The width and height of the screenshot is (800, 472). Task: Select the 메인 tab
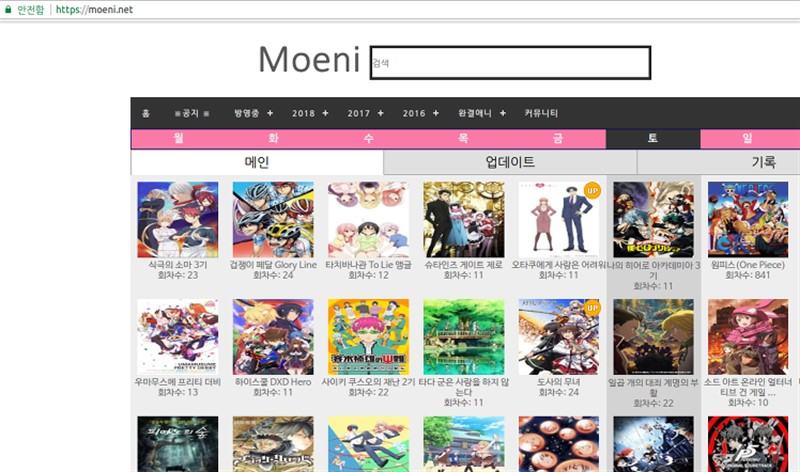257,162
